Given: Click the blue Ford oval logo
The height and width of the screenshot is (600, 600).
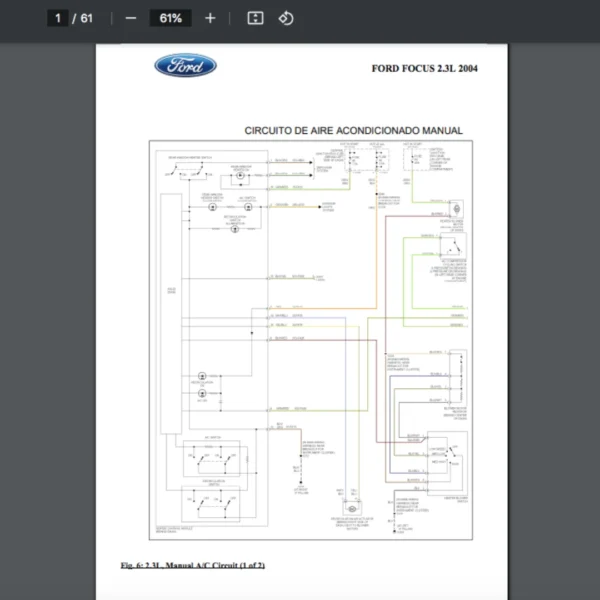Looking at the screenshot, I should click(x=185, y=66).
